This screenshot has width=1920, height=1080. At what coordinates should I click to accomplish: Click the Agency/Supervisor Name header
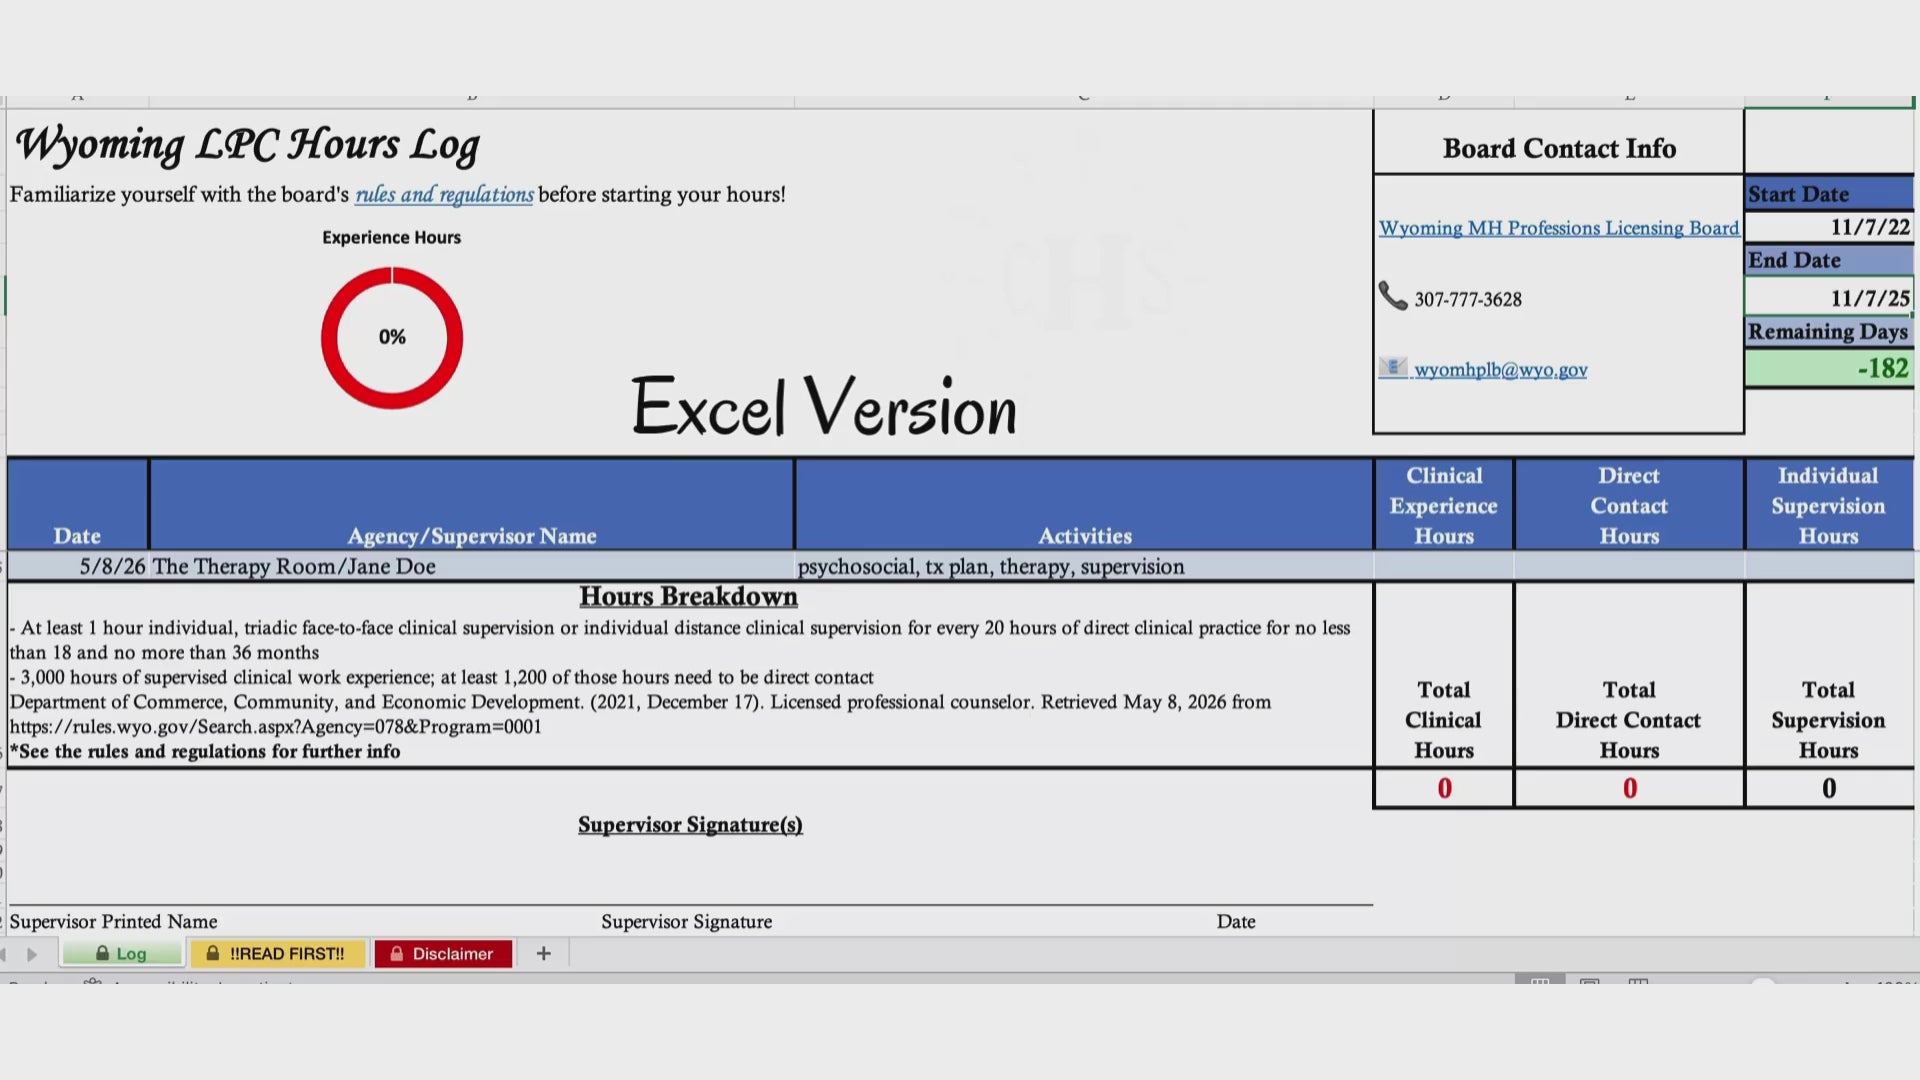pyautogui.click(x=472, y=505)
